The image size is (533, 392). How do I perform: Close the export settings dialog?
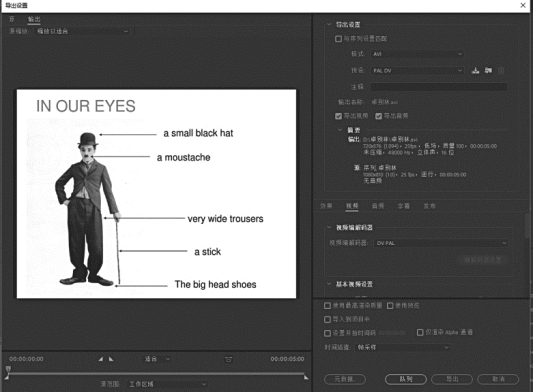523,5
